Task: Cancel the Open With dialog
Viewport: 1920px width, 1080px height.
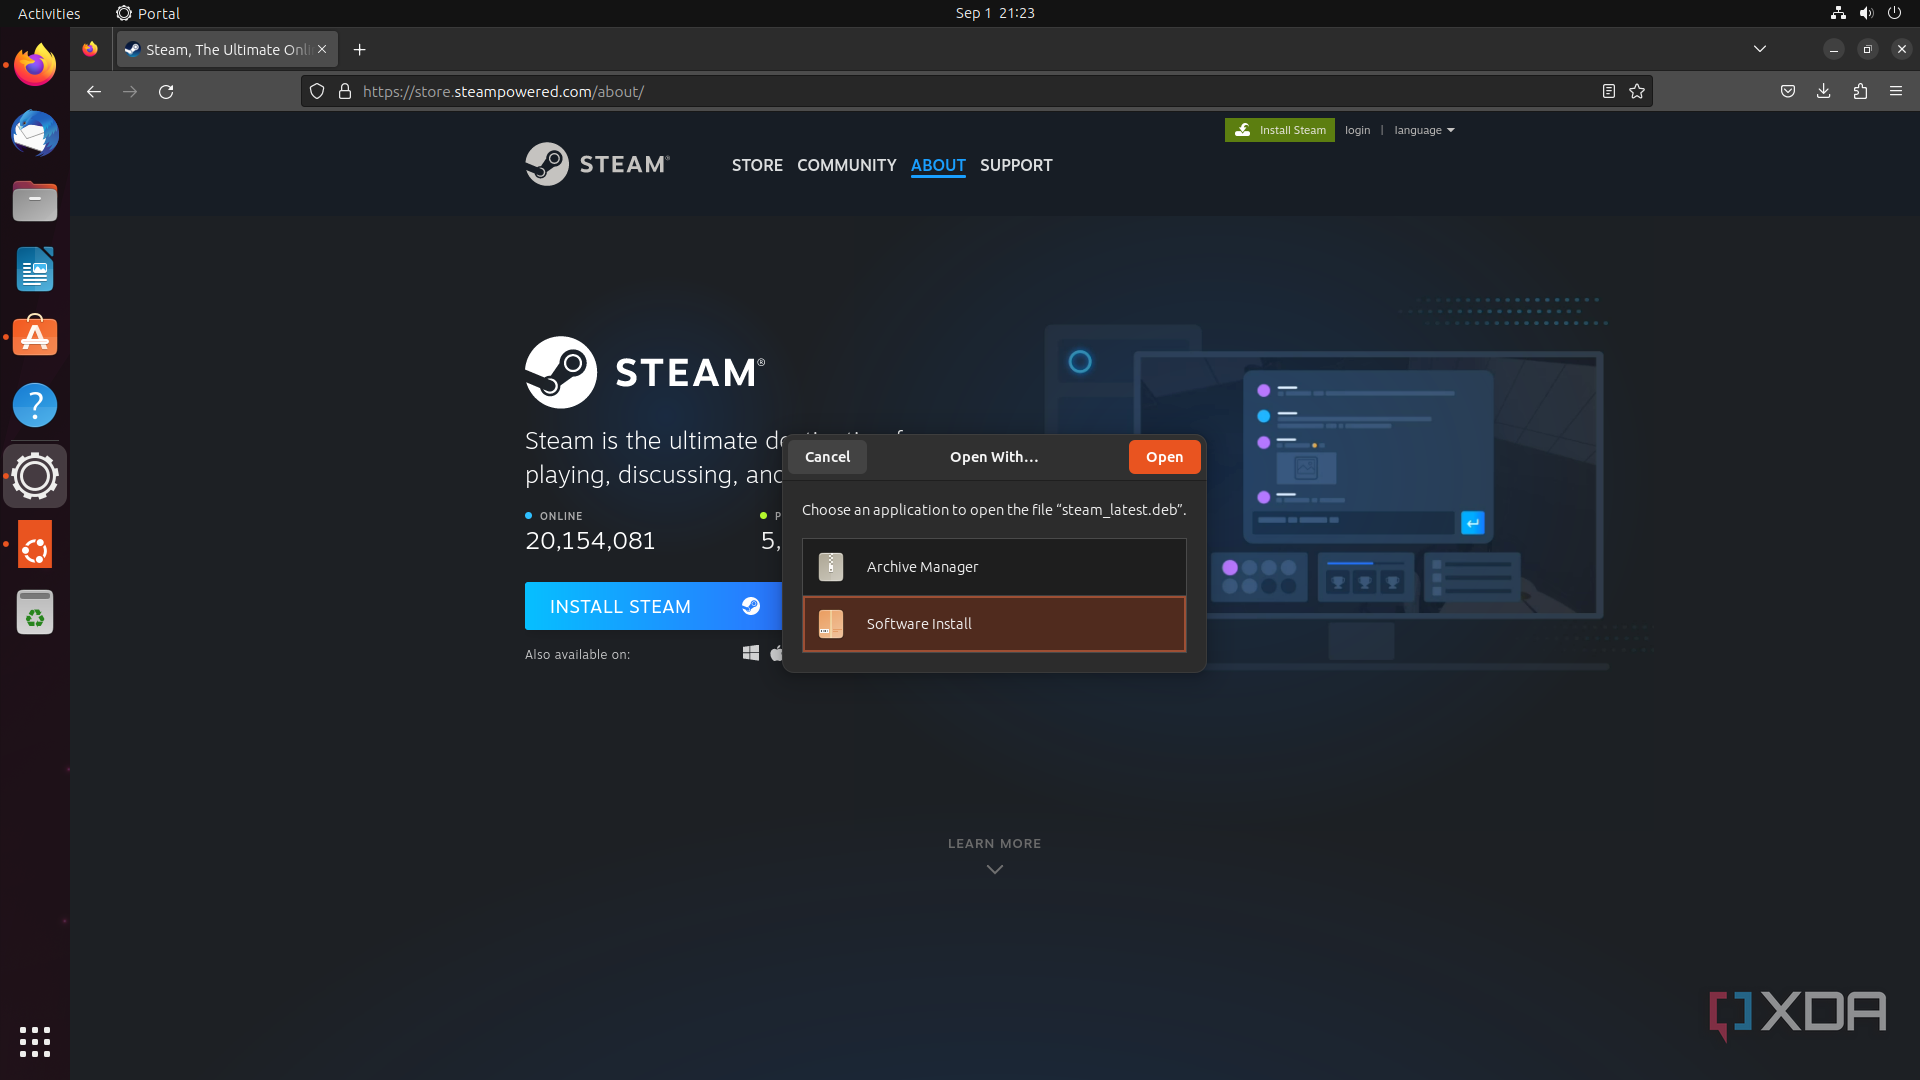Action: pyautogui.click(x=827, y=457)
